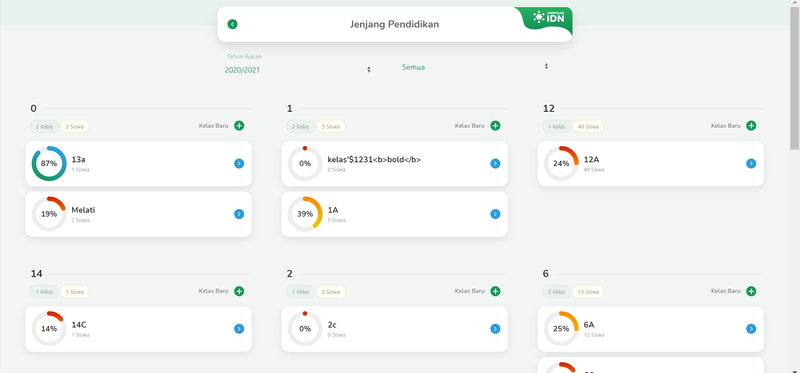Add new class in level 6

(751, 291)
